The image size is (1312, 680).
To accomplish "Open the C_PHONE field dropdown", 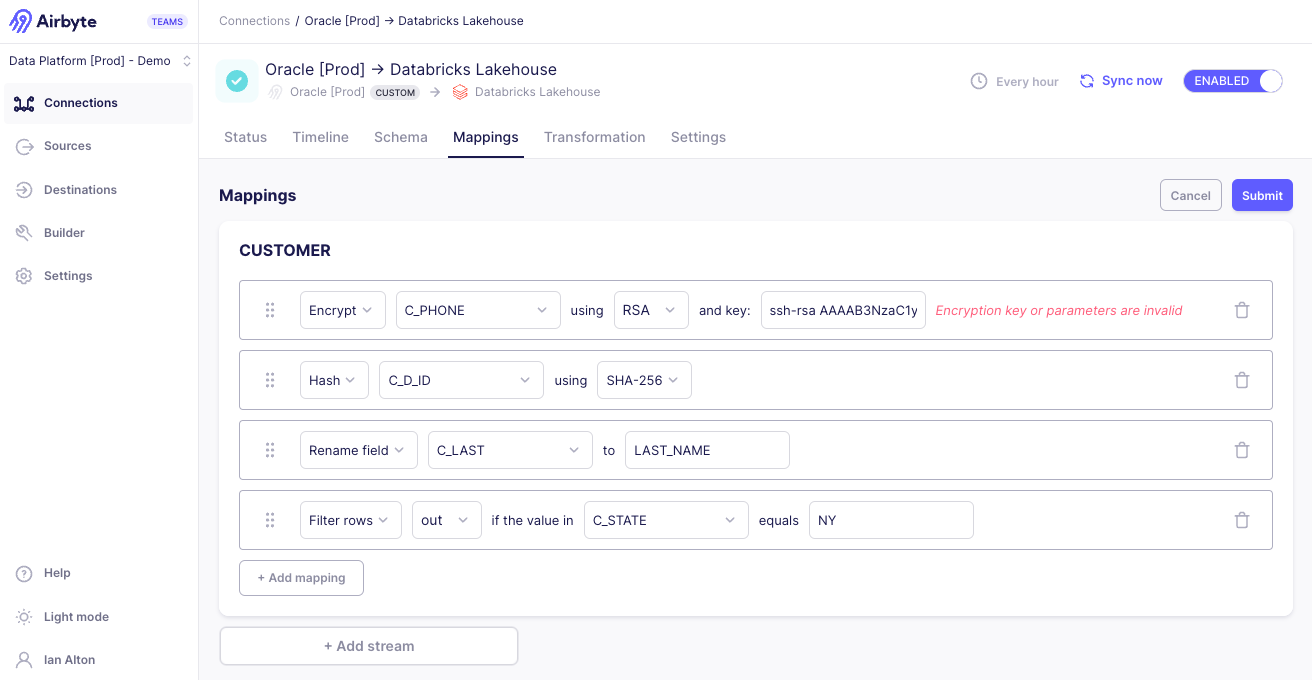I will [x=478, y=310].
